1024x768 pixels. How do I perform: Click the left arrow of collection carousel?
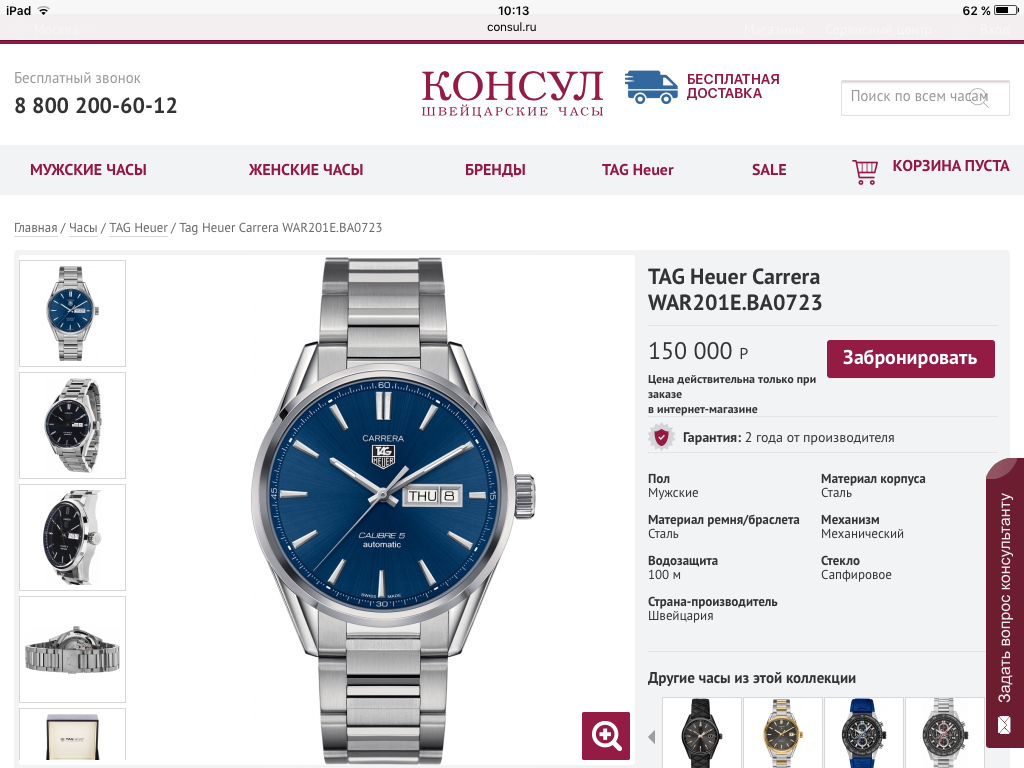[652, 737]
